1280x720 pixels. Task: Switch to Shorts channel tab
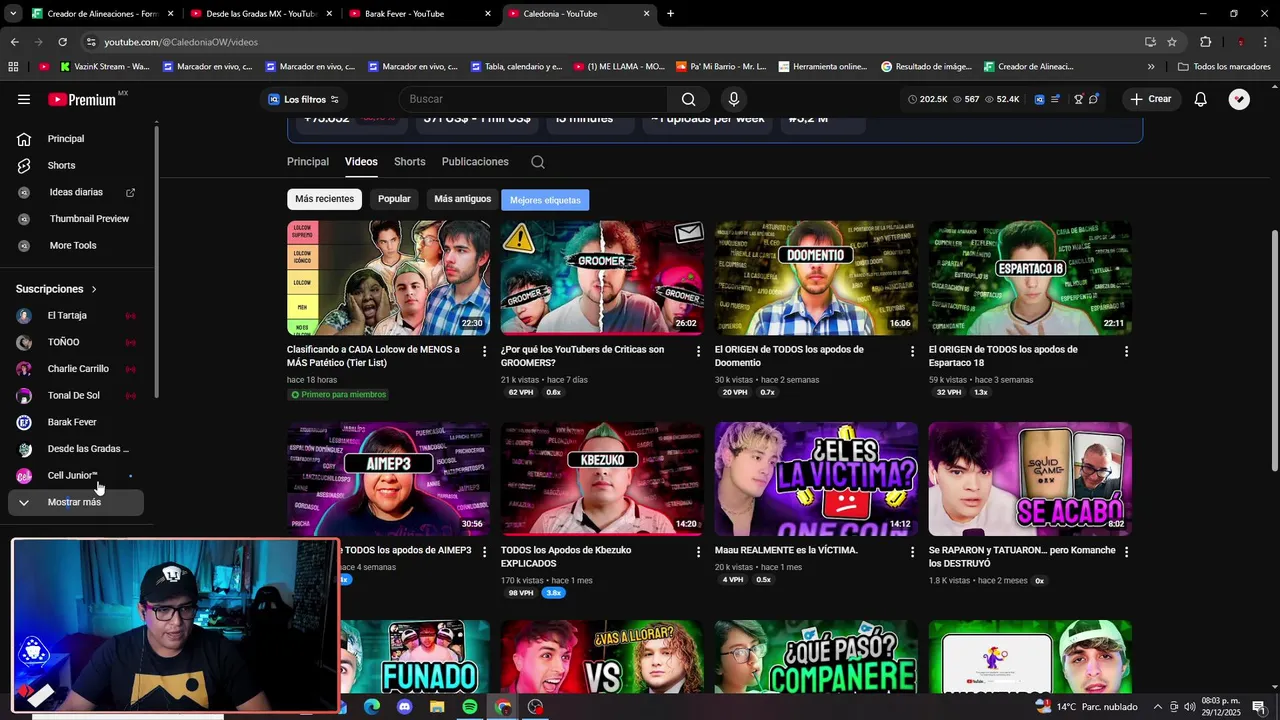(x=409, y=162)
